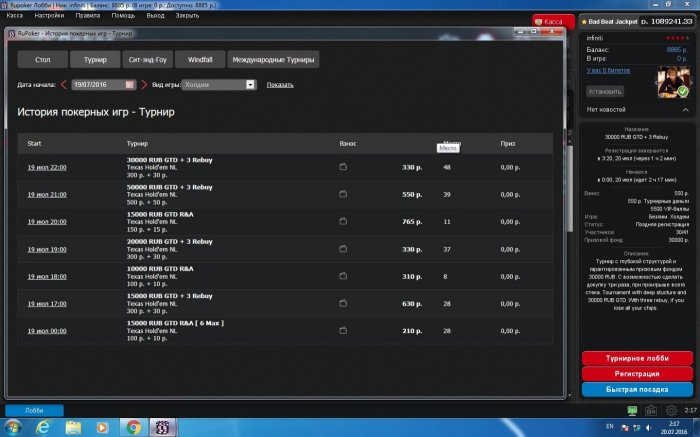Open 19 июл 21:00 tournament link
This screenshot has height=437, width=700.
tap(47, 195)
